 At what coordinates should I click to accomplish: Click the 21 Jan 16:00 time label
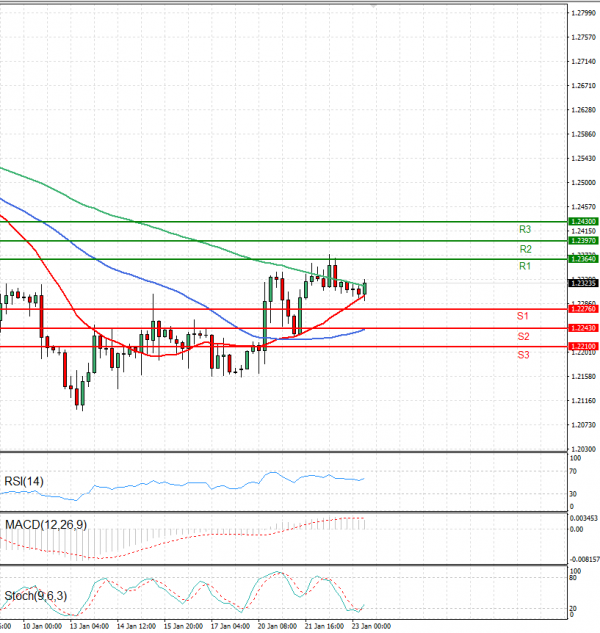324,626
